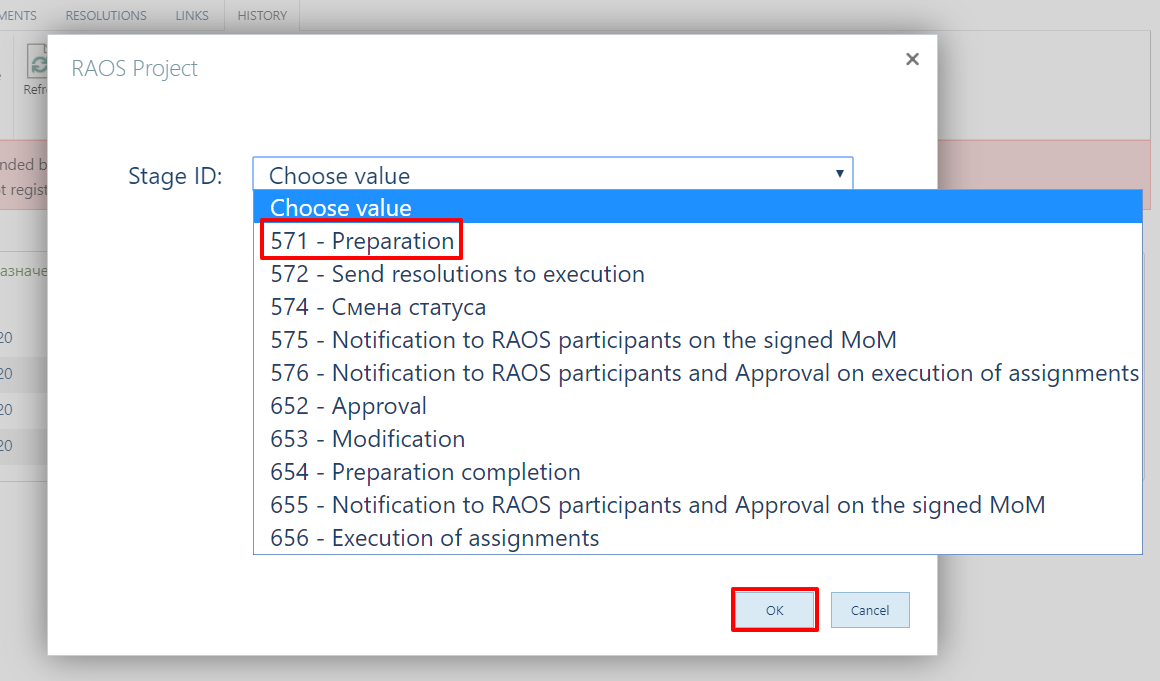Click the Stage ID combo box field
The height and width of the screenshot is (681, 1160).
[553, 174]
